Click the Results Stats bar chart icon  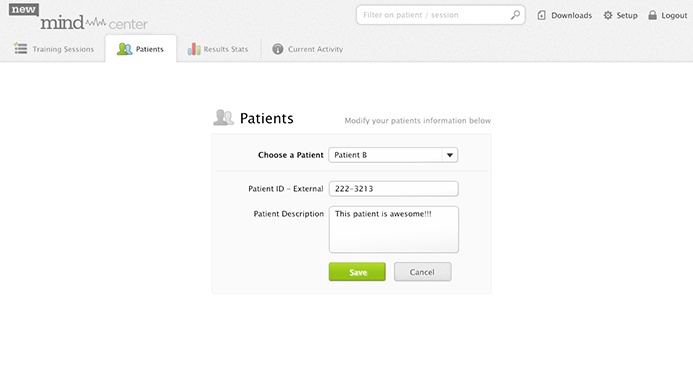click(x=194, y=49)
